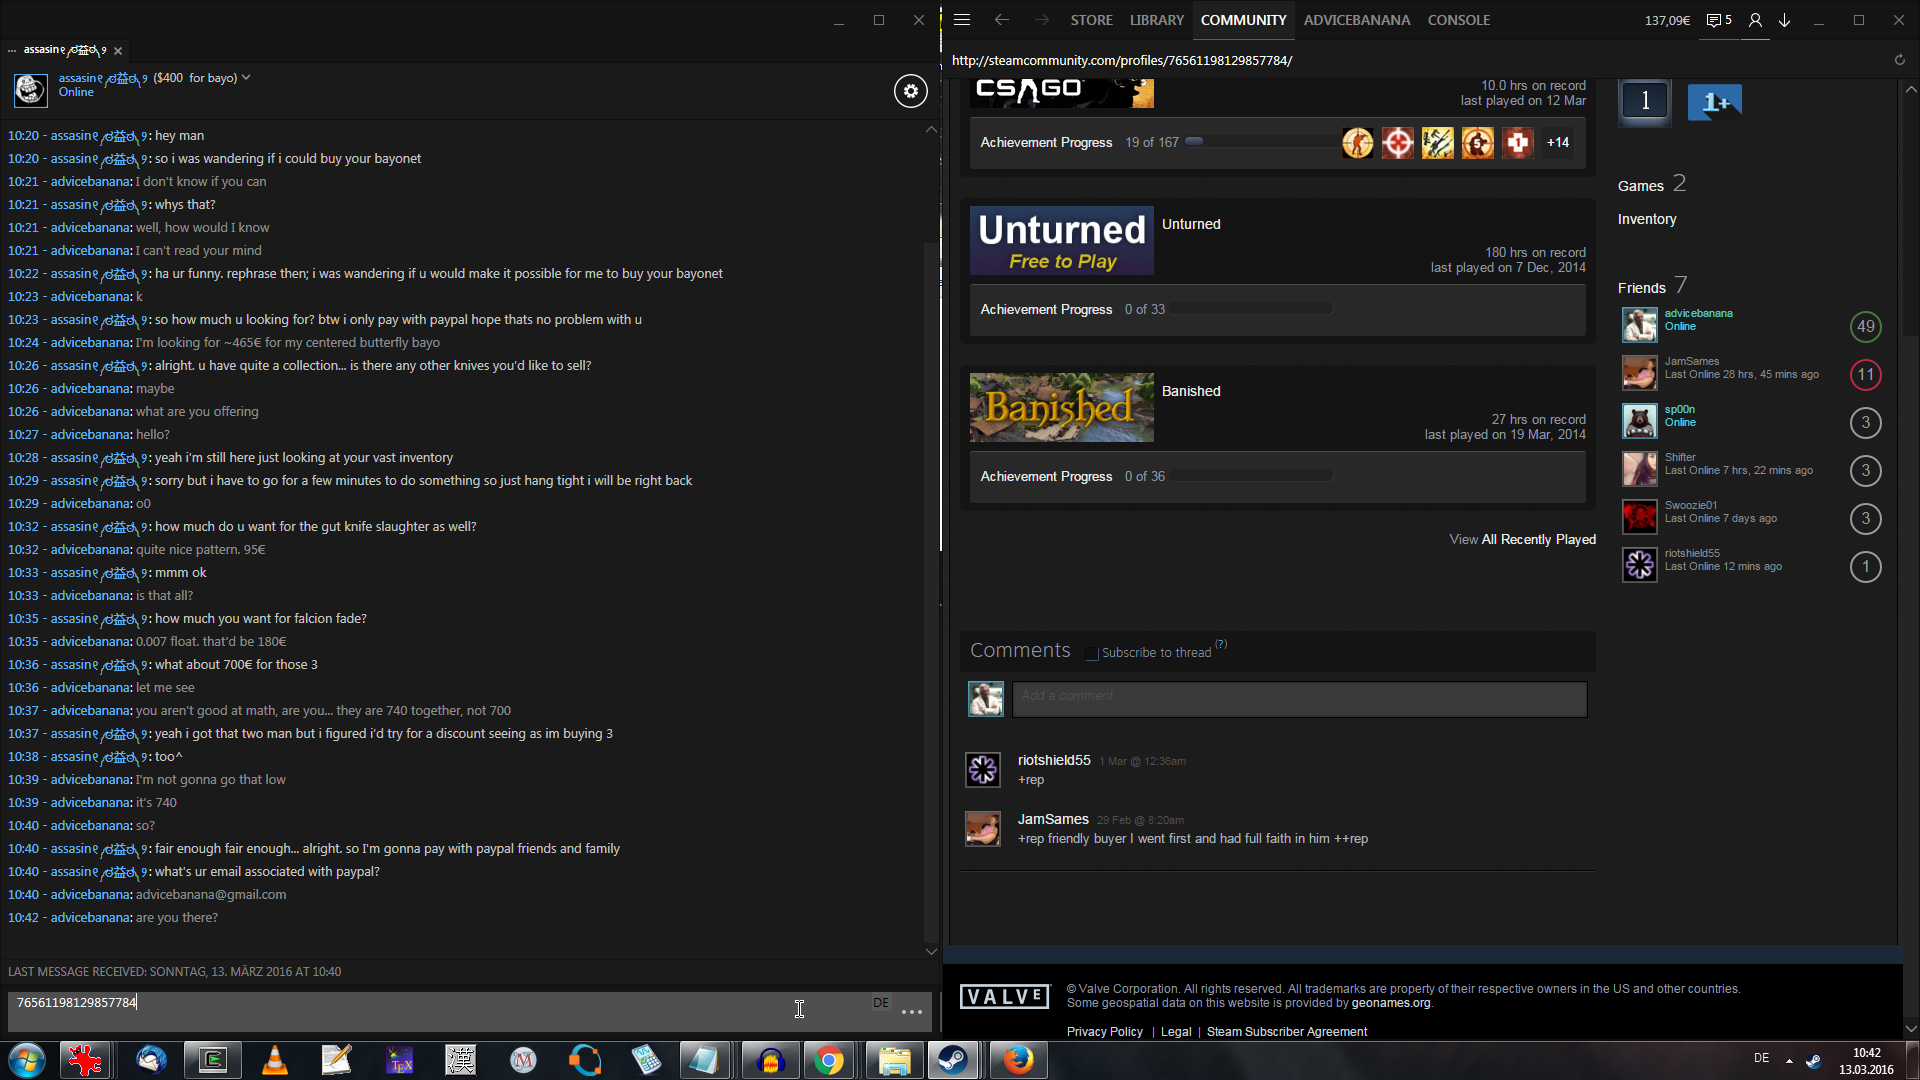The image size is (1920, 1080).
Task: Expand the +14 achievements badge
Action: [1557, 143]
